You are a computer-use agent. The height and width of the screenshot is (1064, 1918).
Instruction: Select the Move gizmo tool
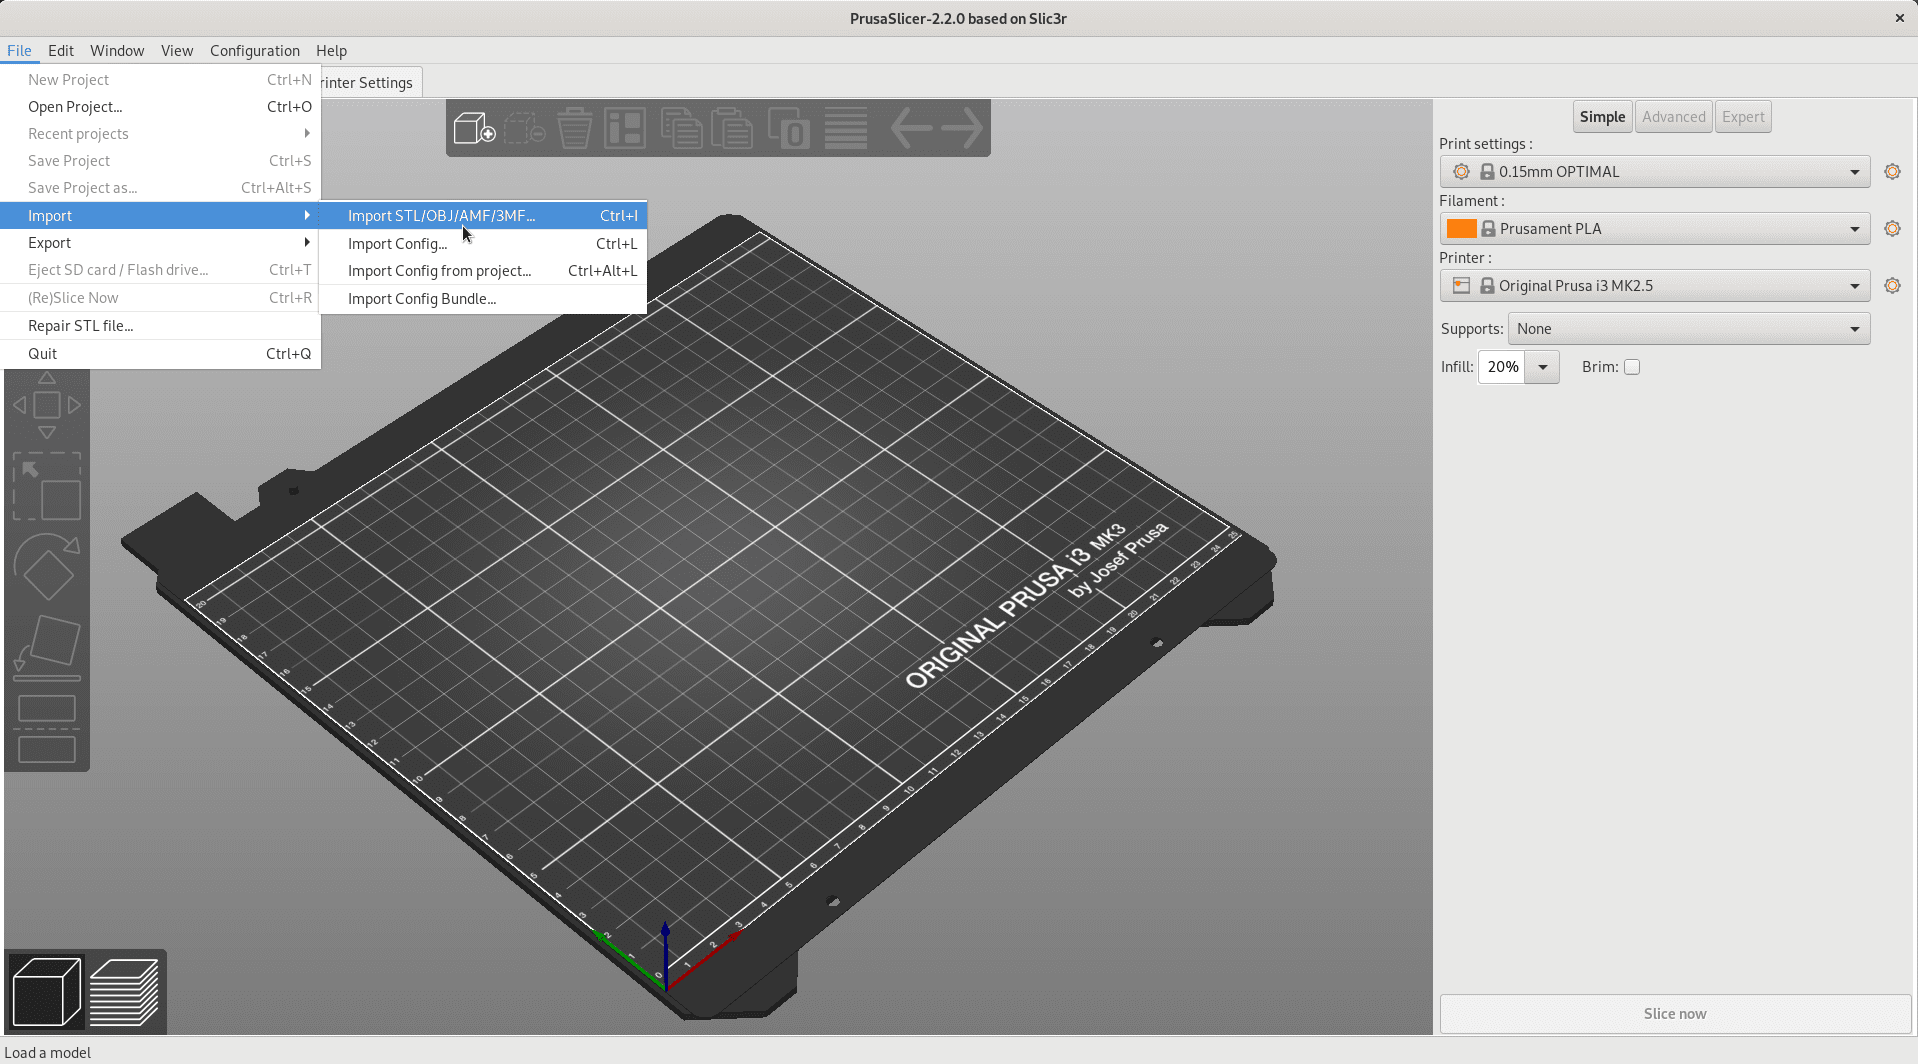[x=47, y=405]
